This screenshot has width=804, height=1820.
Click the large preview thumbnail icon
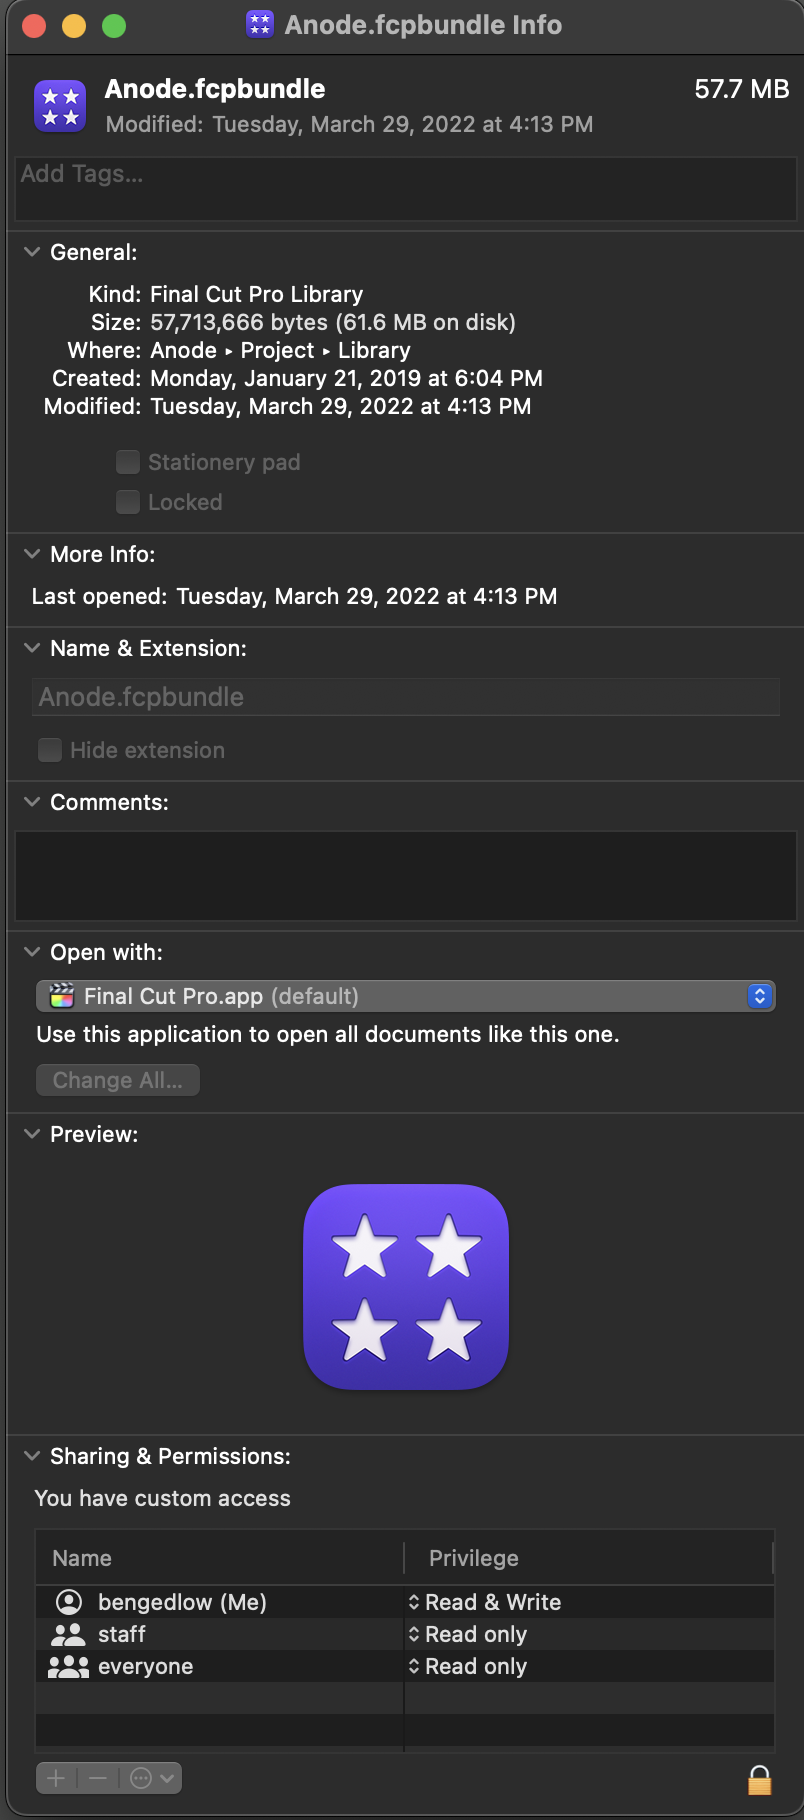coord(406,1287)
